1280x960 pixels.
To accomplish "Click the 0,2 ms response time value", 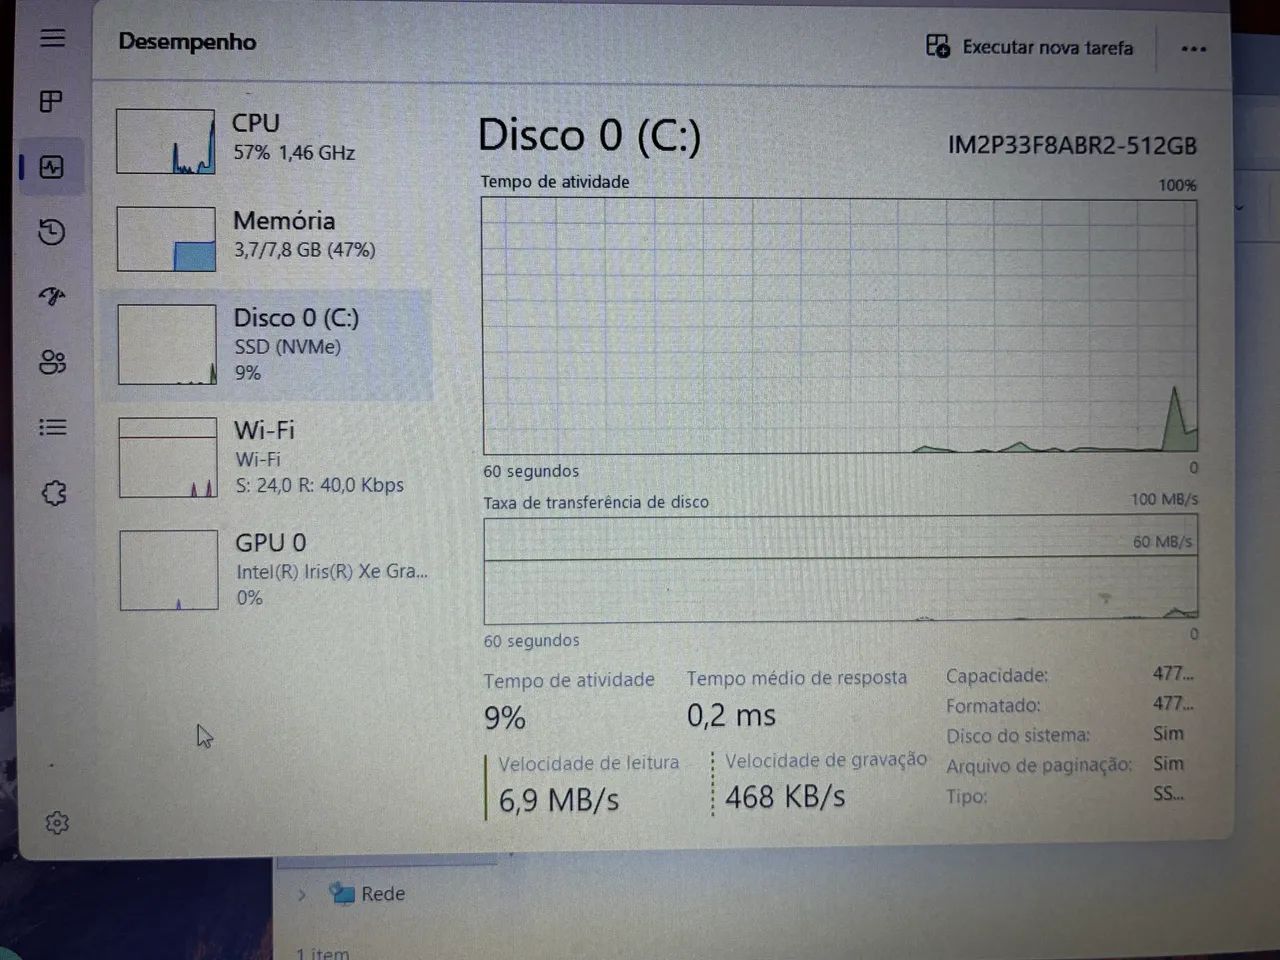I will coord(731,715).
